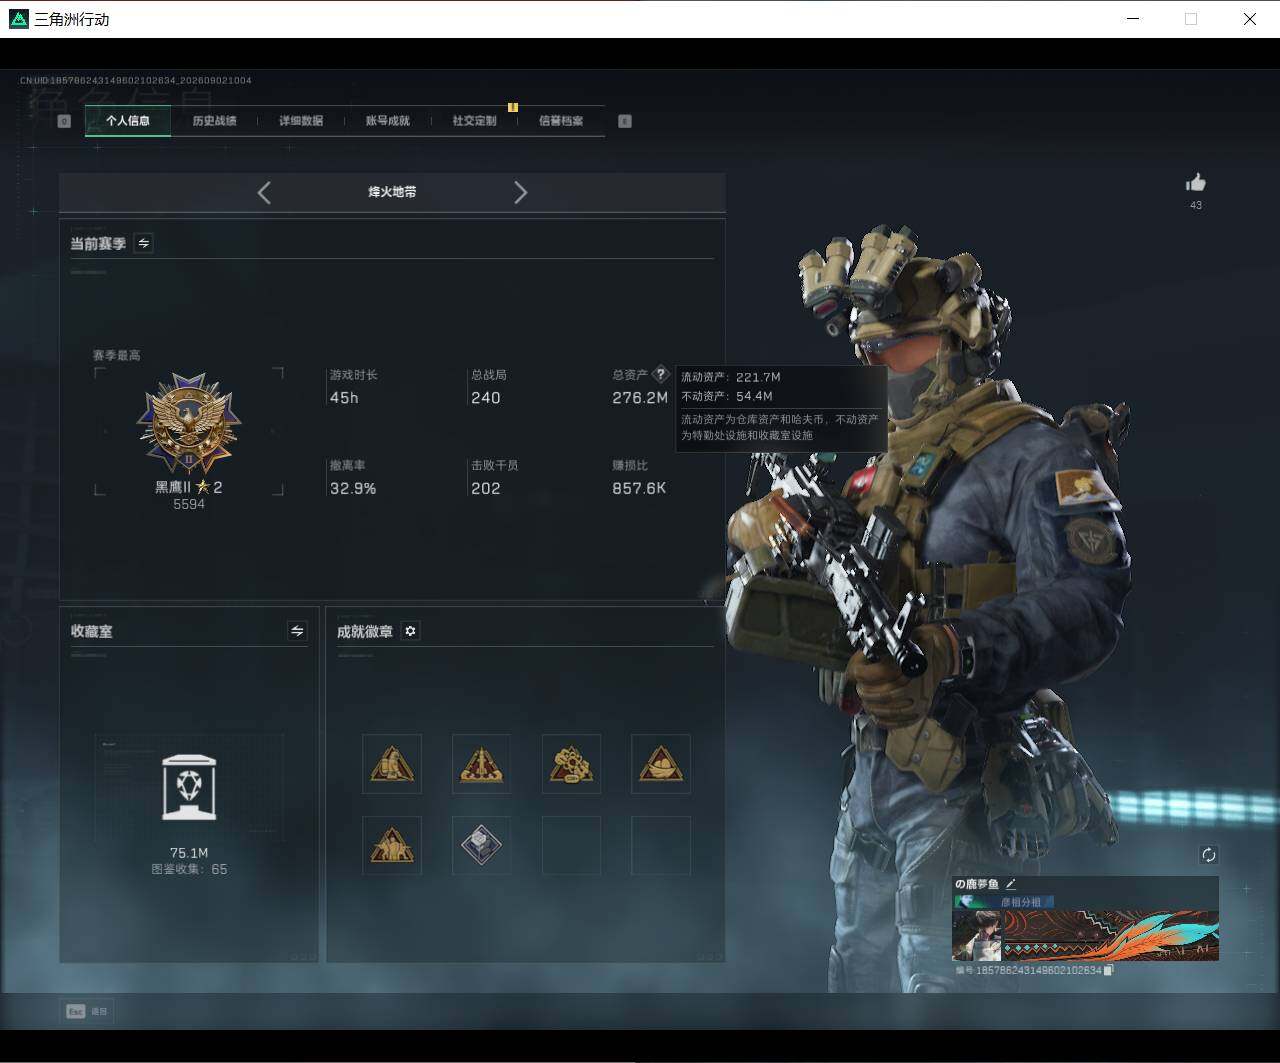Click the 图鉴收集: 65 text
This screenshot has height=1063, width=1280.
point(189,870)
